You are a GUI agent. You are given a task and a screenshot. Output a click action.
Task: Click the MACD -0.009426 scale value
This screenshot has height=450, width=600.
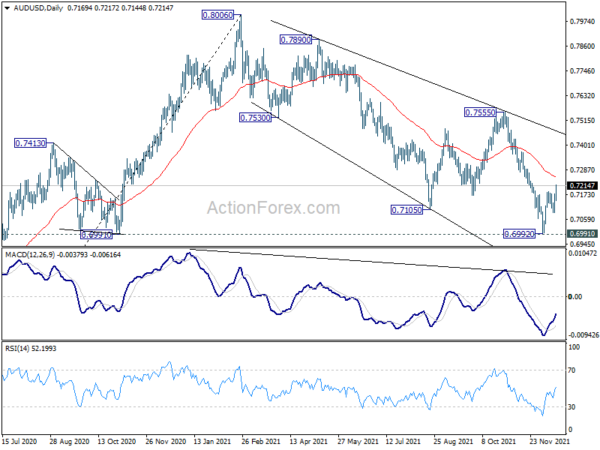(x=583, y=335)
